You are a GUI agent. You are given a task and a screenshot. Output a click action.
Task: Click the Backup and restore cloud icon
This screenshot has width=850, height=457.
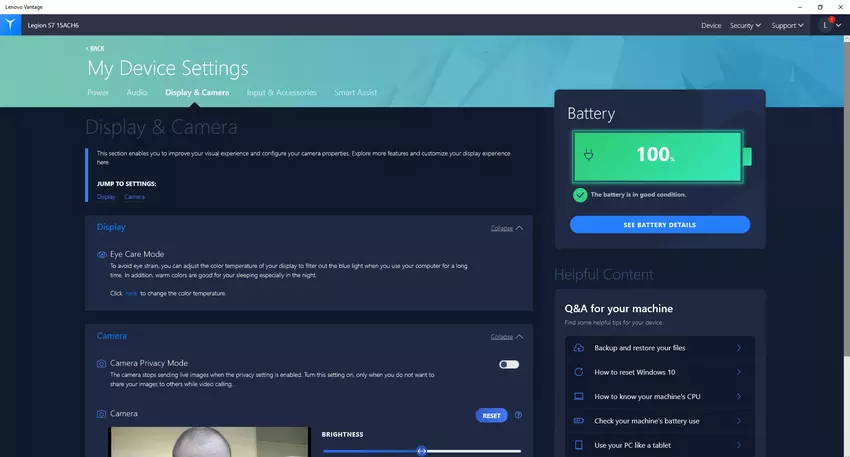coord(579,348)
